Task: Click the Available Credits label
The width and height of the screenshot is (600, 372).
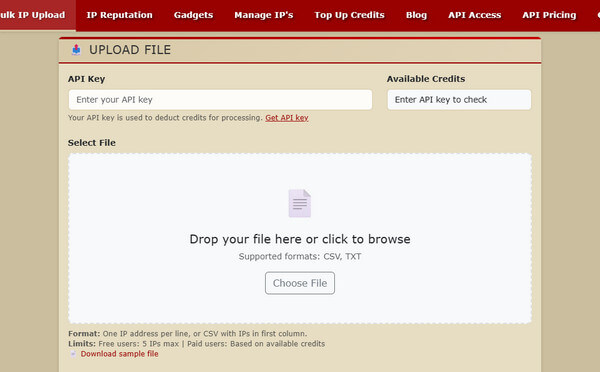Action: 426,79
